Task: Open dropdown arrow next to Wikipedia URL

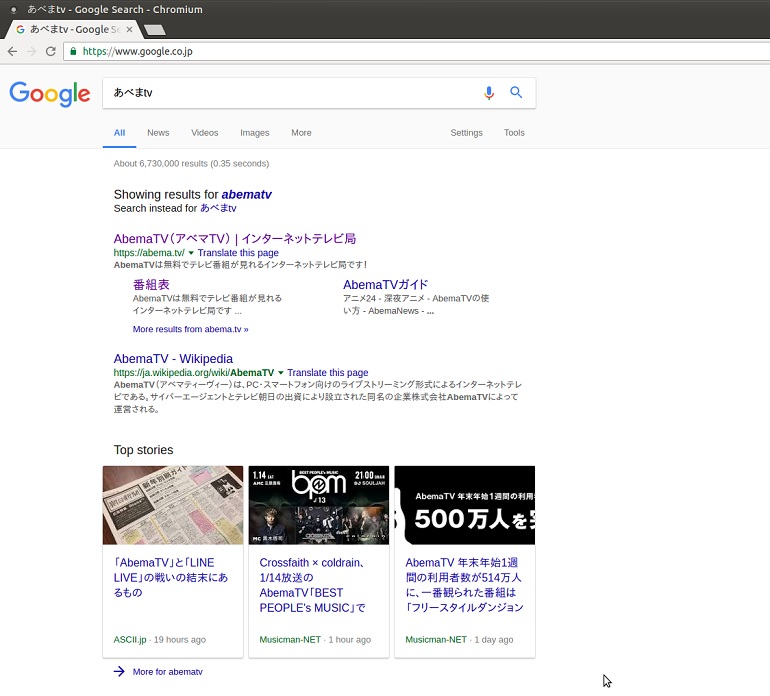Action: tap(281, 373)
